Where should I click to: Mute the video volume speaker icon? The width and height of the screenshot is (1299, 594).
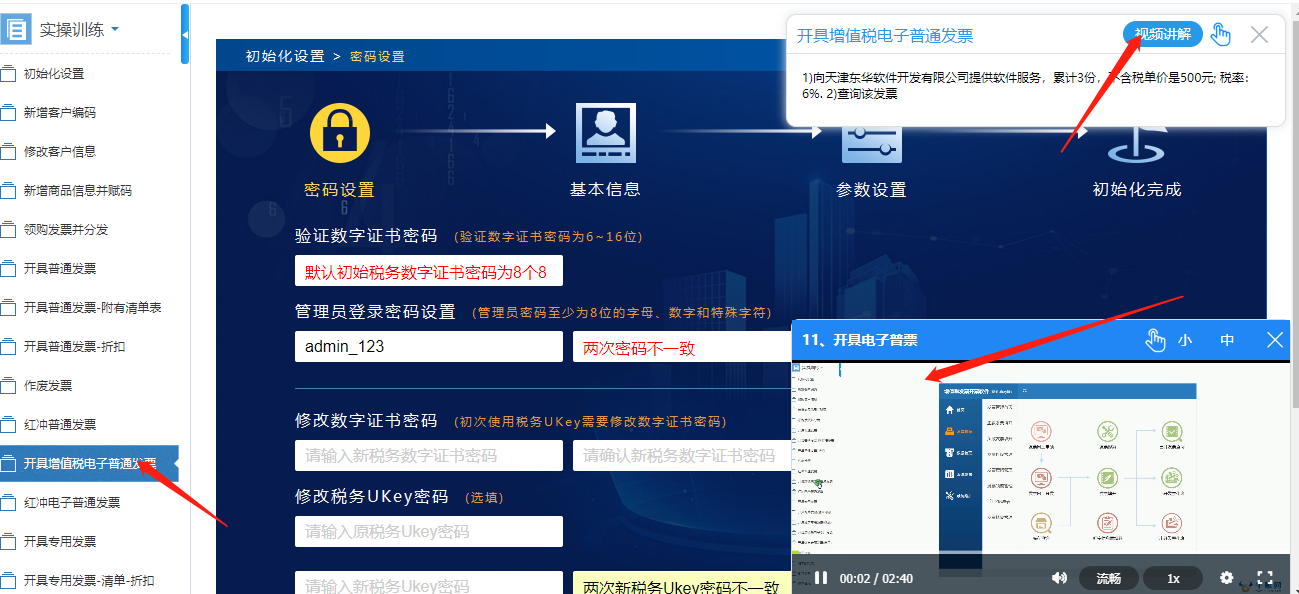pos(1059,578)
